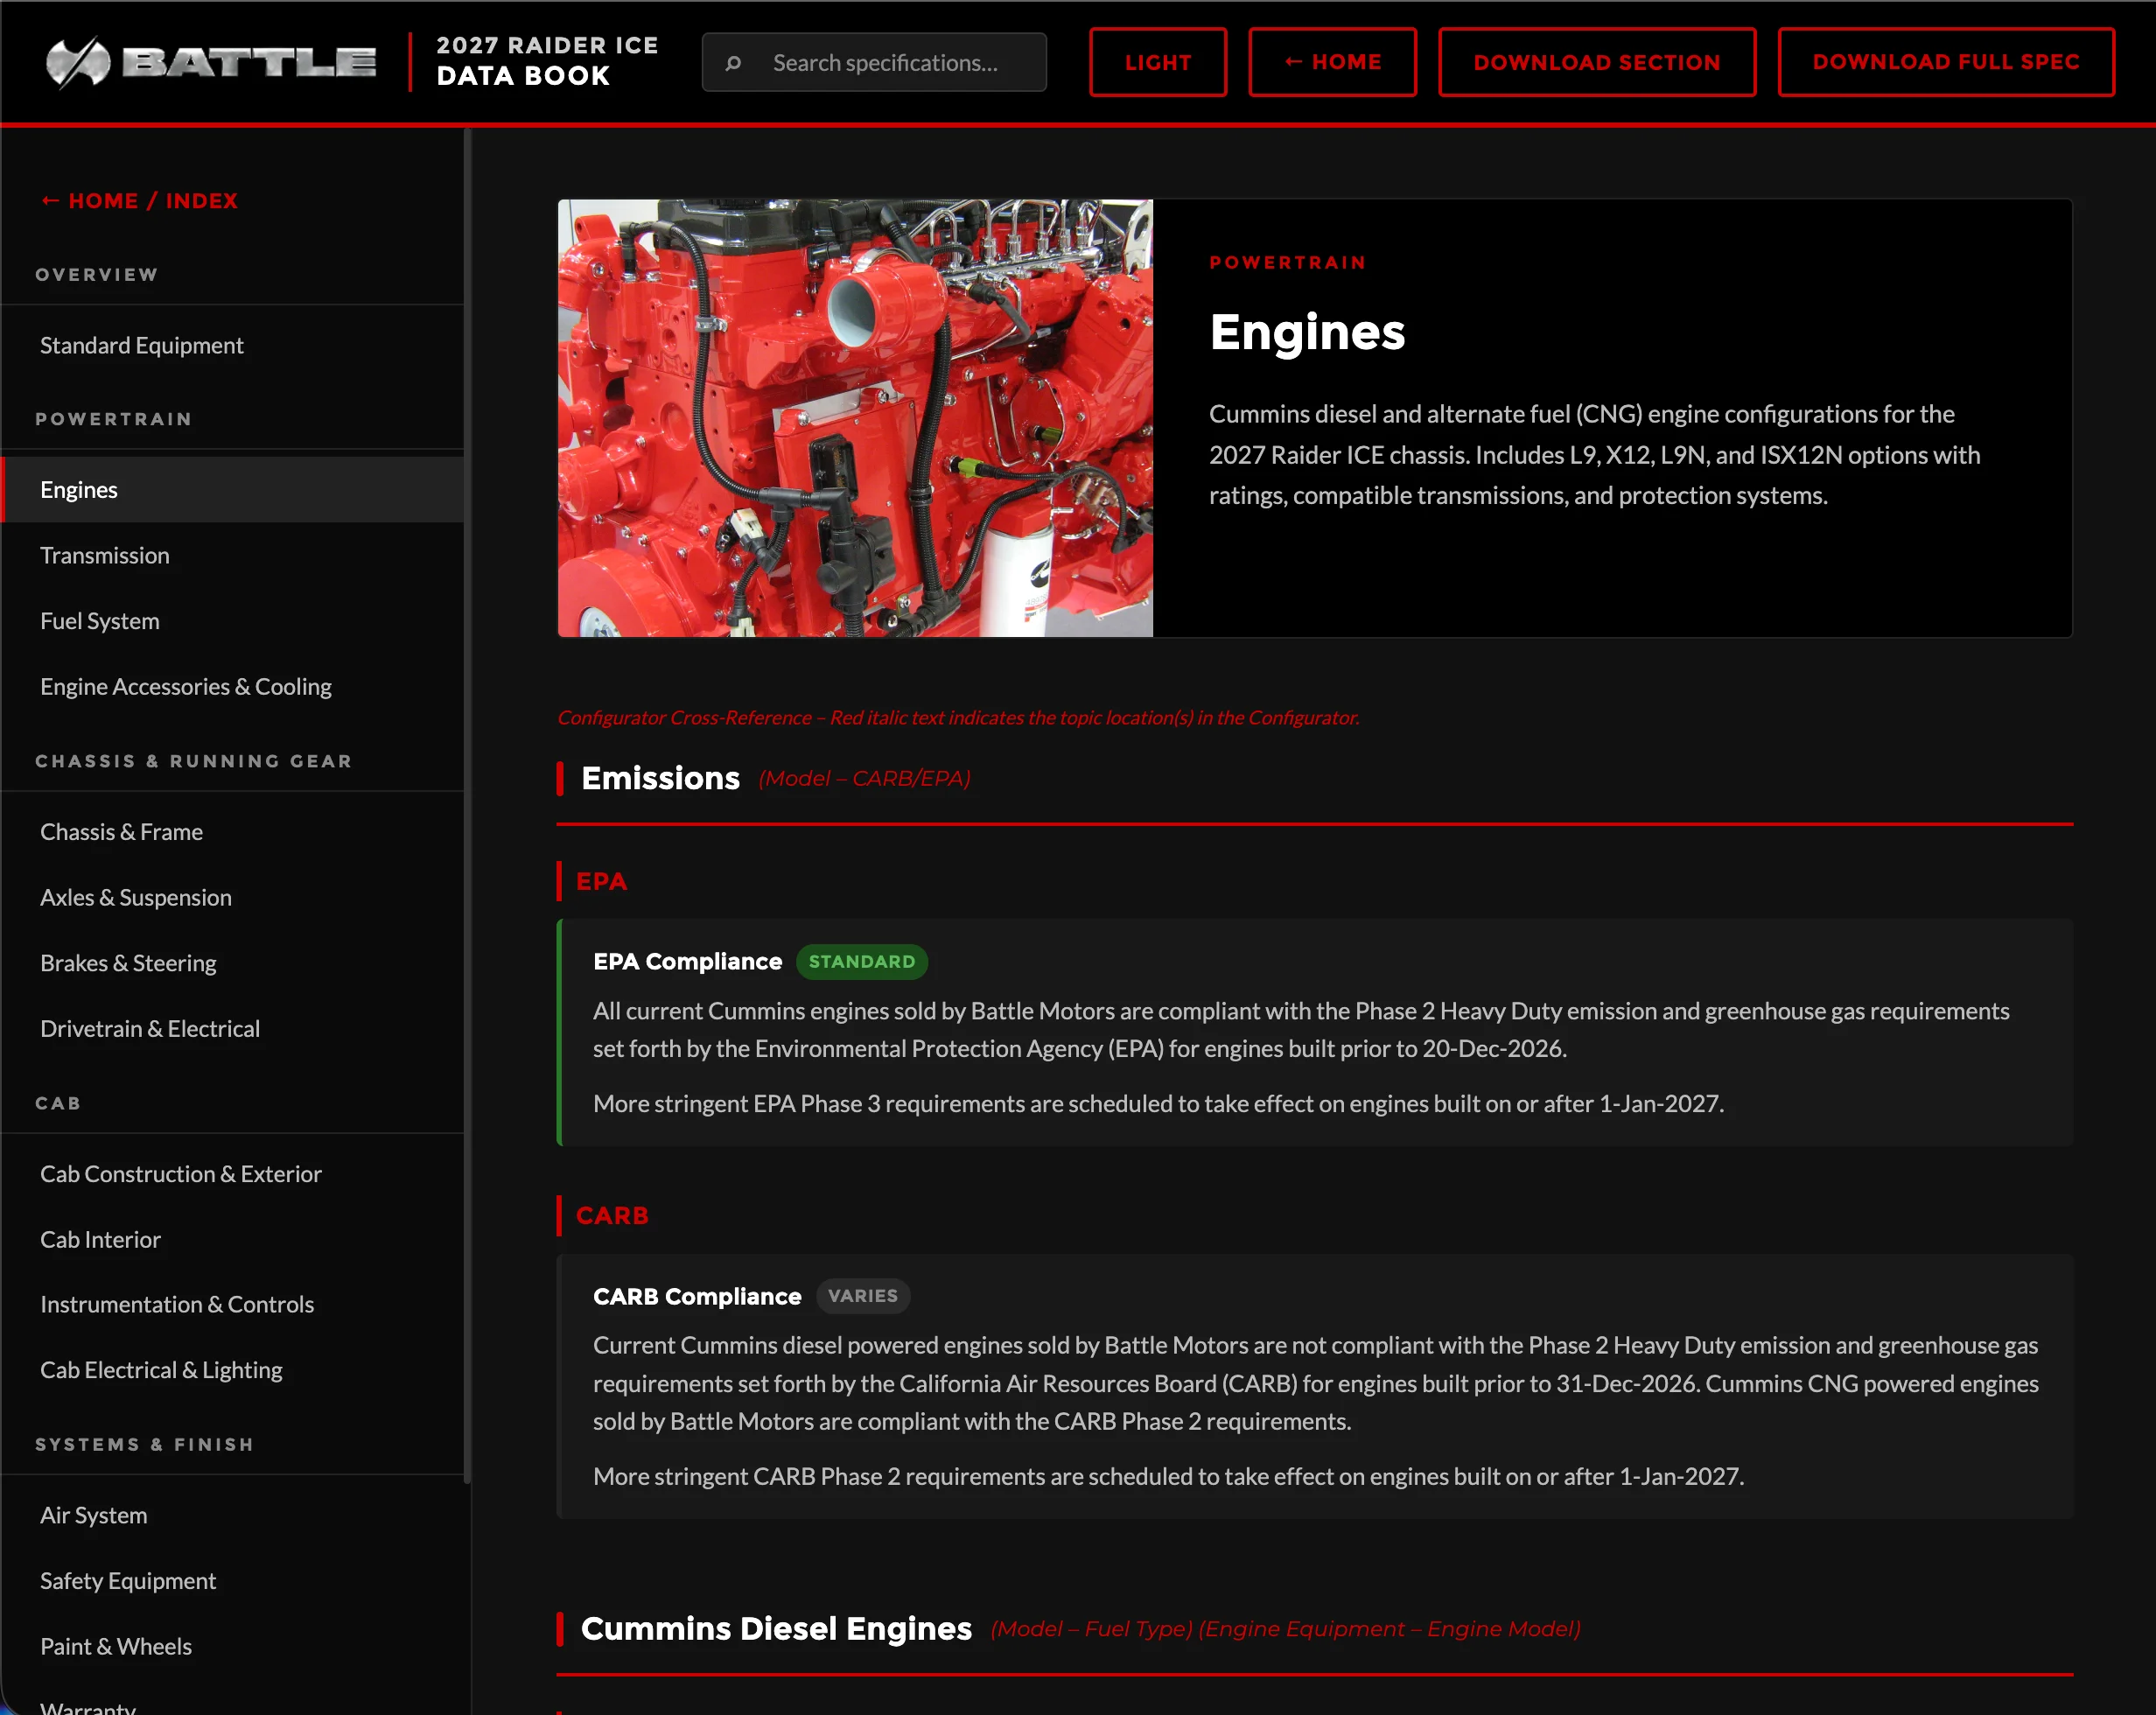2156x1715 pixels.
Task: Click the 2027 RAIDER ICE DATA BOOK title
Action: 547,61
